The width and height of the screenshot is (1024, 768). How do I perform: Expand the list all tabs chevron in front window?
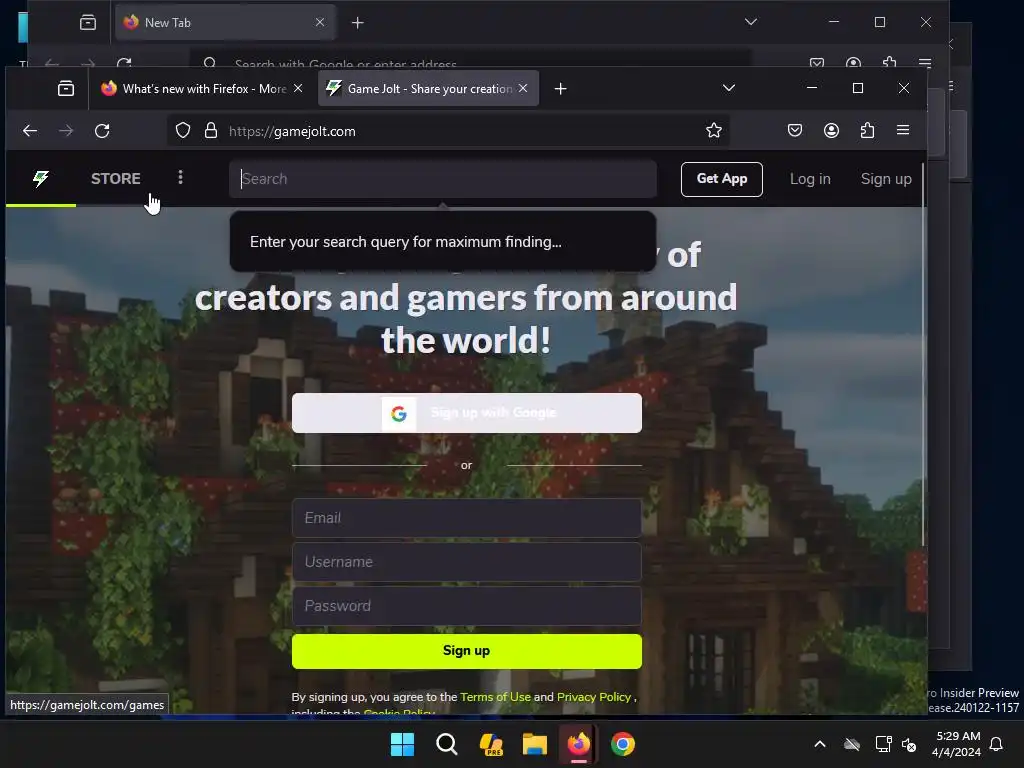click(729, 88)
